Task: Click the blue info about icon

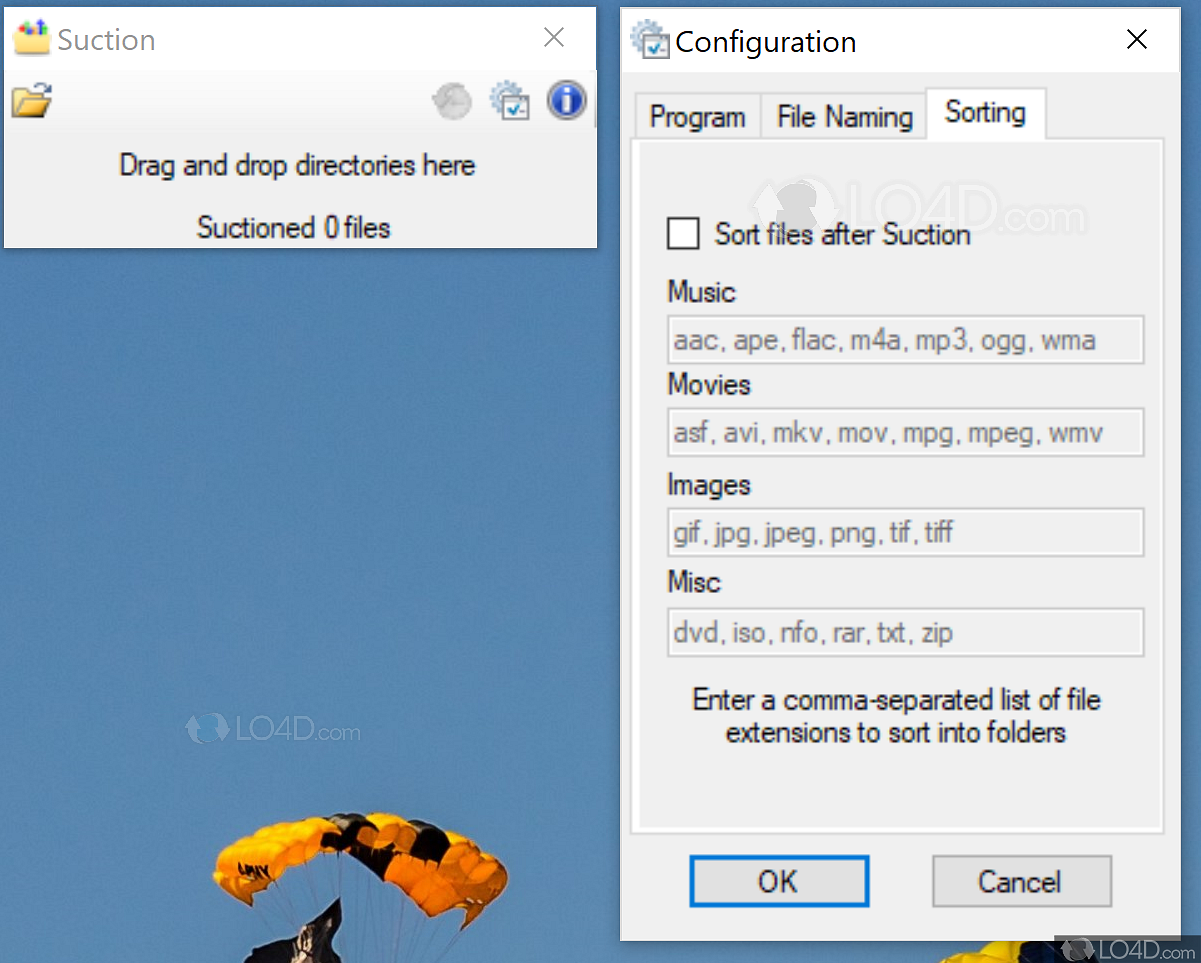Action: (x=566, y=101)
